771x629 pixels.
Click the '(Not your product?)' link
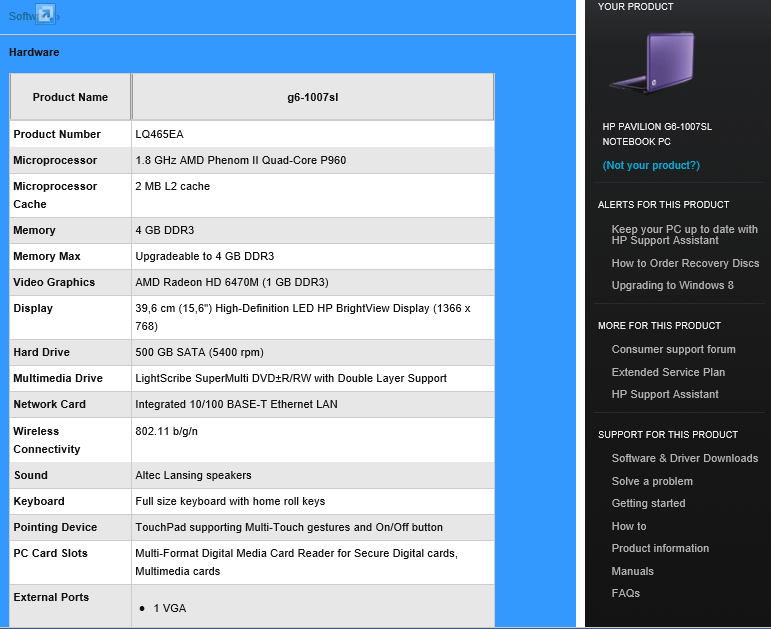(x=651, y=165)
